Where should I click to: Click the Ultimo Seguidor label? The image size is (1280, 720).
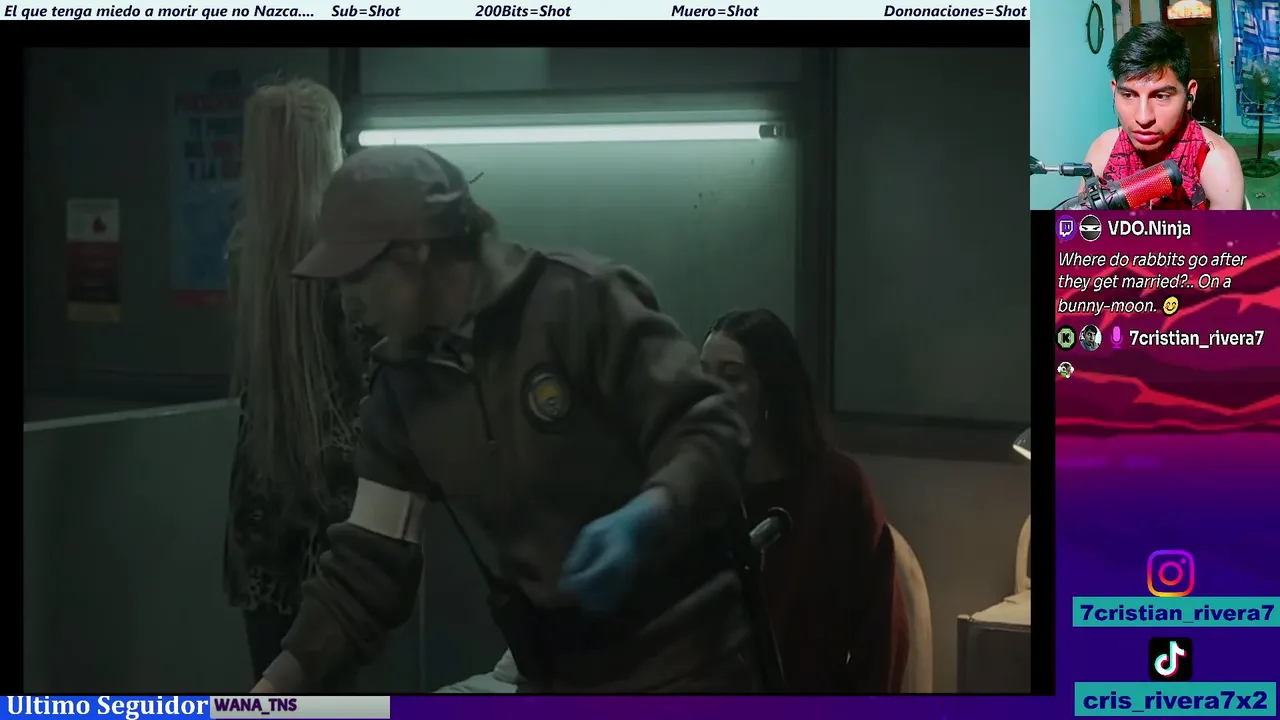(x=106, y=706)
